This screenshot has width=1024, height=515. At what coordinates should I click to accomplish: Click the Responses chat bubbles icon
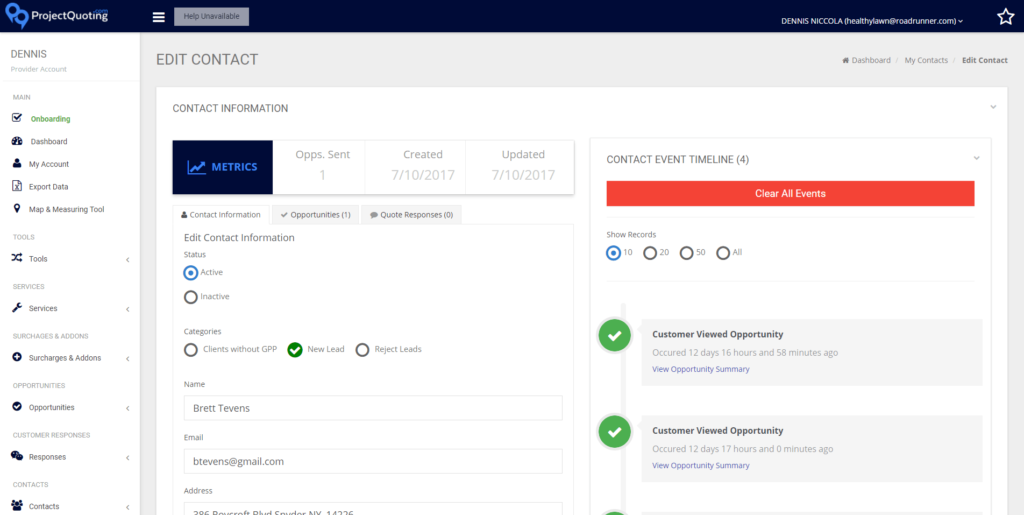pyautogui.click(x=17, y=456)
